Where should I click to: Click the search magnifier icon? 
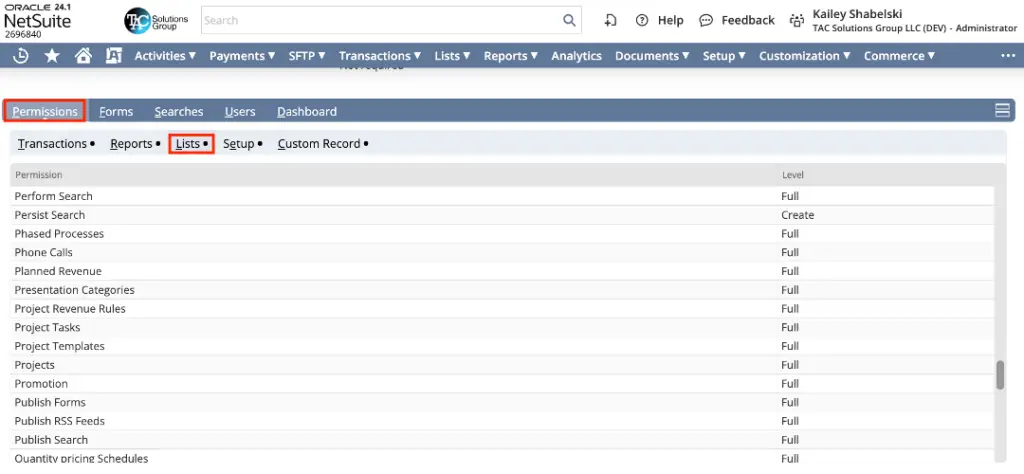click(x=569, y=20)
